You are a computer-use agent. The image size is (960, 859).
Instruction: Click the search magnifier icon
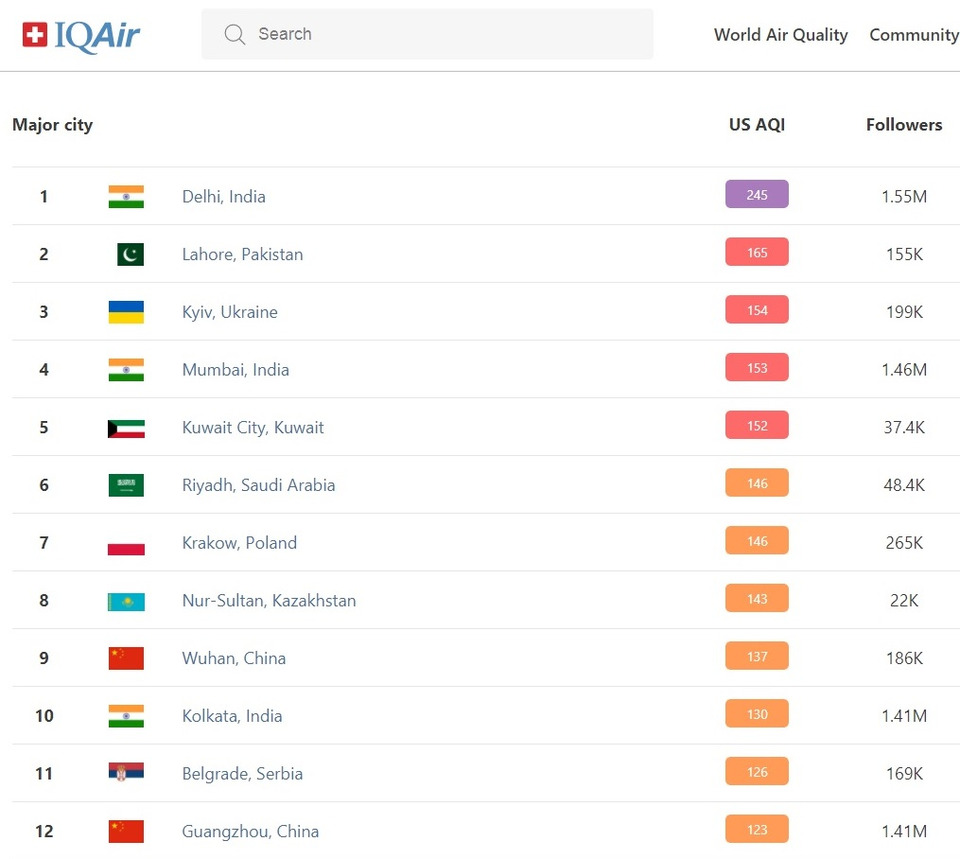[235, 35]
